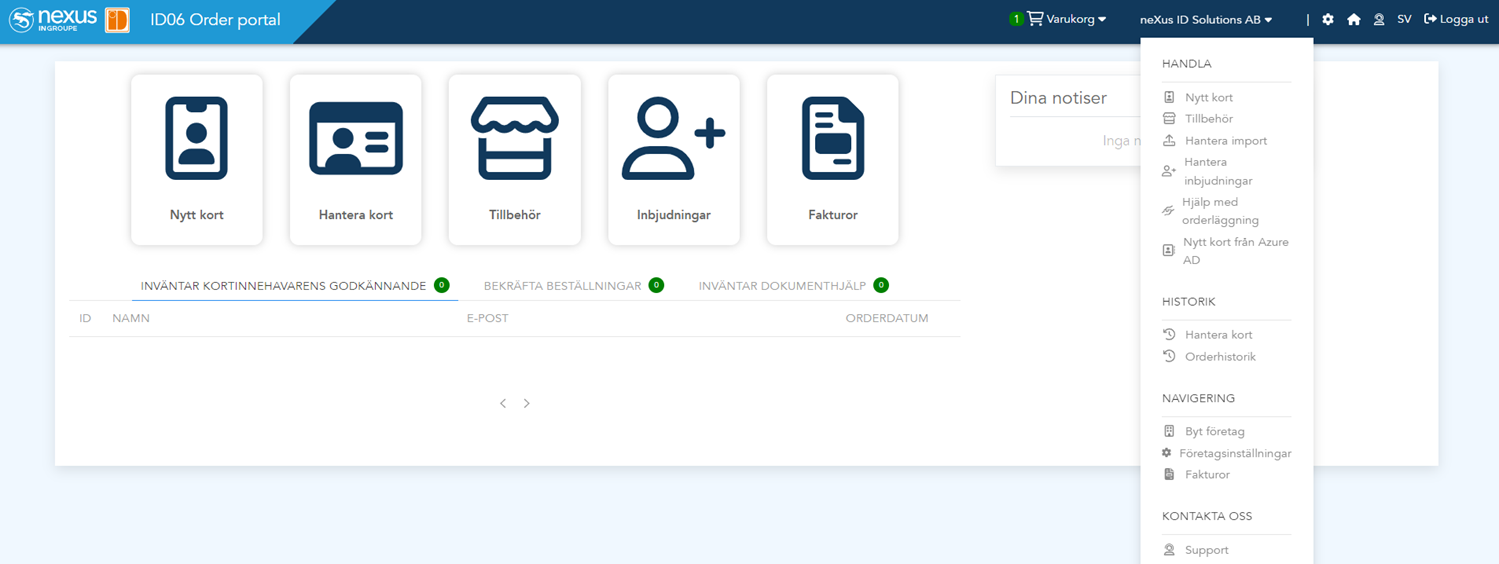Click the document icon beside menu Fakturor

pyautogui.click(x=1169, y=475)
